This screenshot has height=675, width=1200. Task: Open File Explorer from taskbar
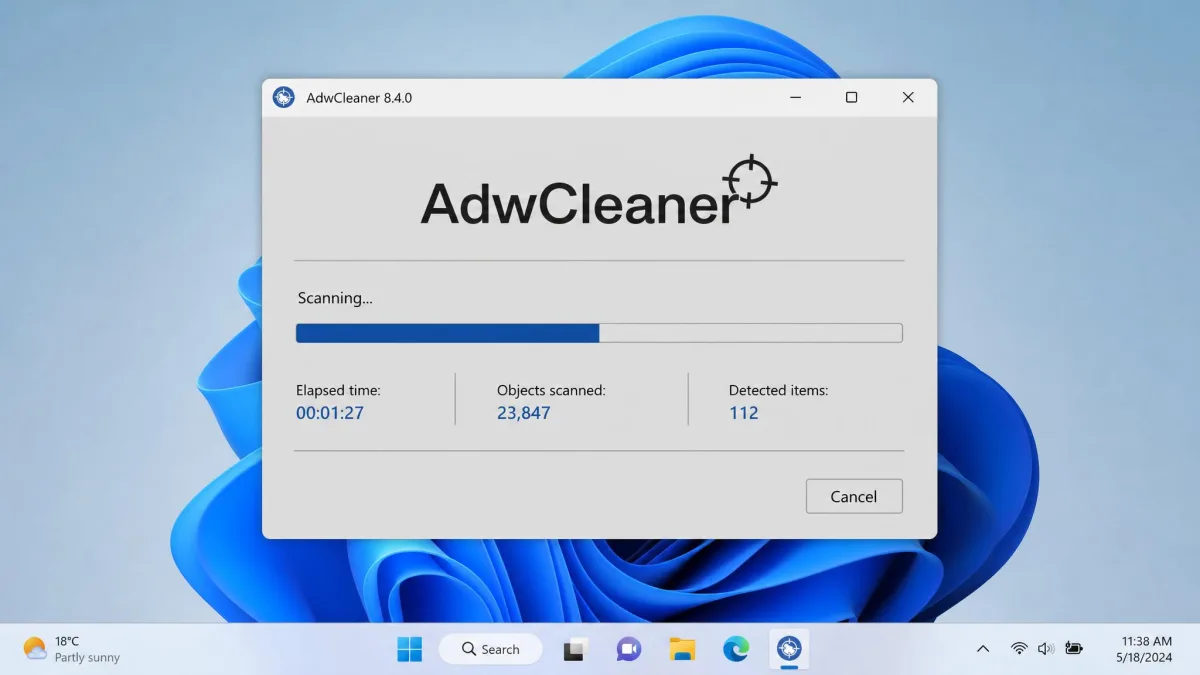(x=682, y=649)
